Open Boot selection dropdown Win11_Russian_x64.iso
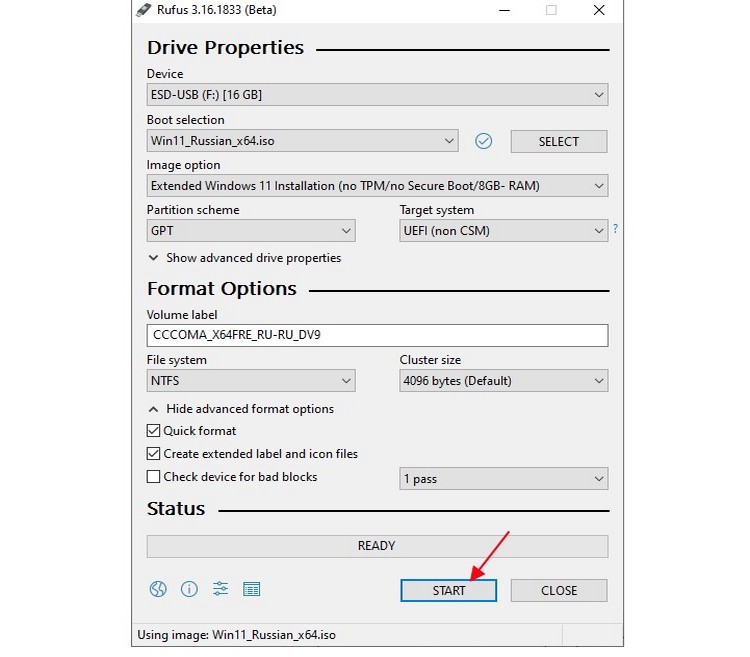Image resolution: width=750 pixels, height=657 pixels. [302, 141]
